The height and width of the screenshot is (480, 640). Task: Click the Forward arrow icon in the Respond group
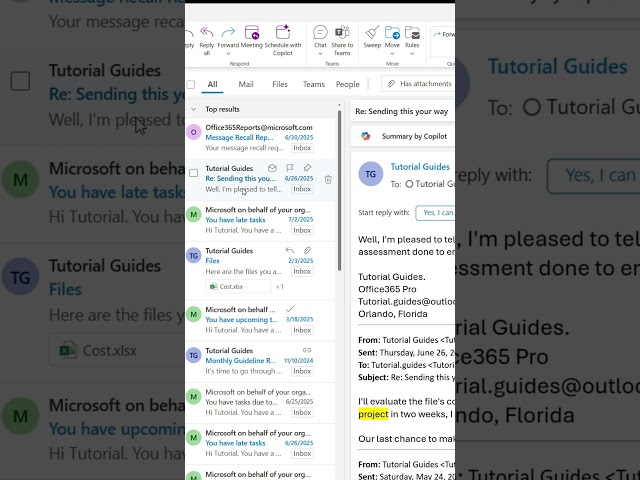tap(228, 32)
